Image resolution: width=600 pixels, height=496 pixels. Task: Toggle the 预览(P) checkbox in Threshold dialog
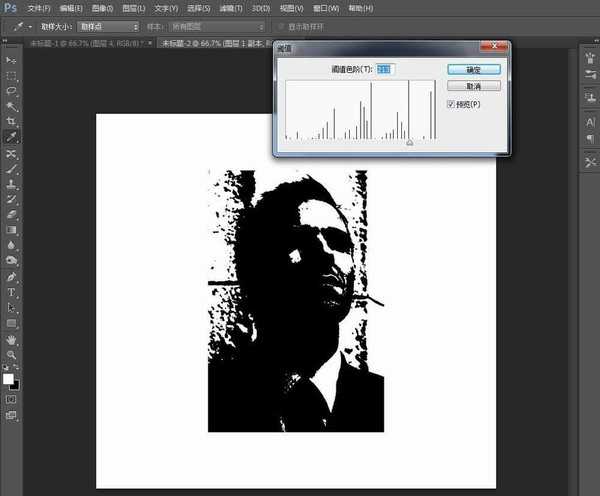click(x=451, y=104)
